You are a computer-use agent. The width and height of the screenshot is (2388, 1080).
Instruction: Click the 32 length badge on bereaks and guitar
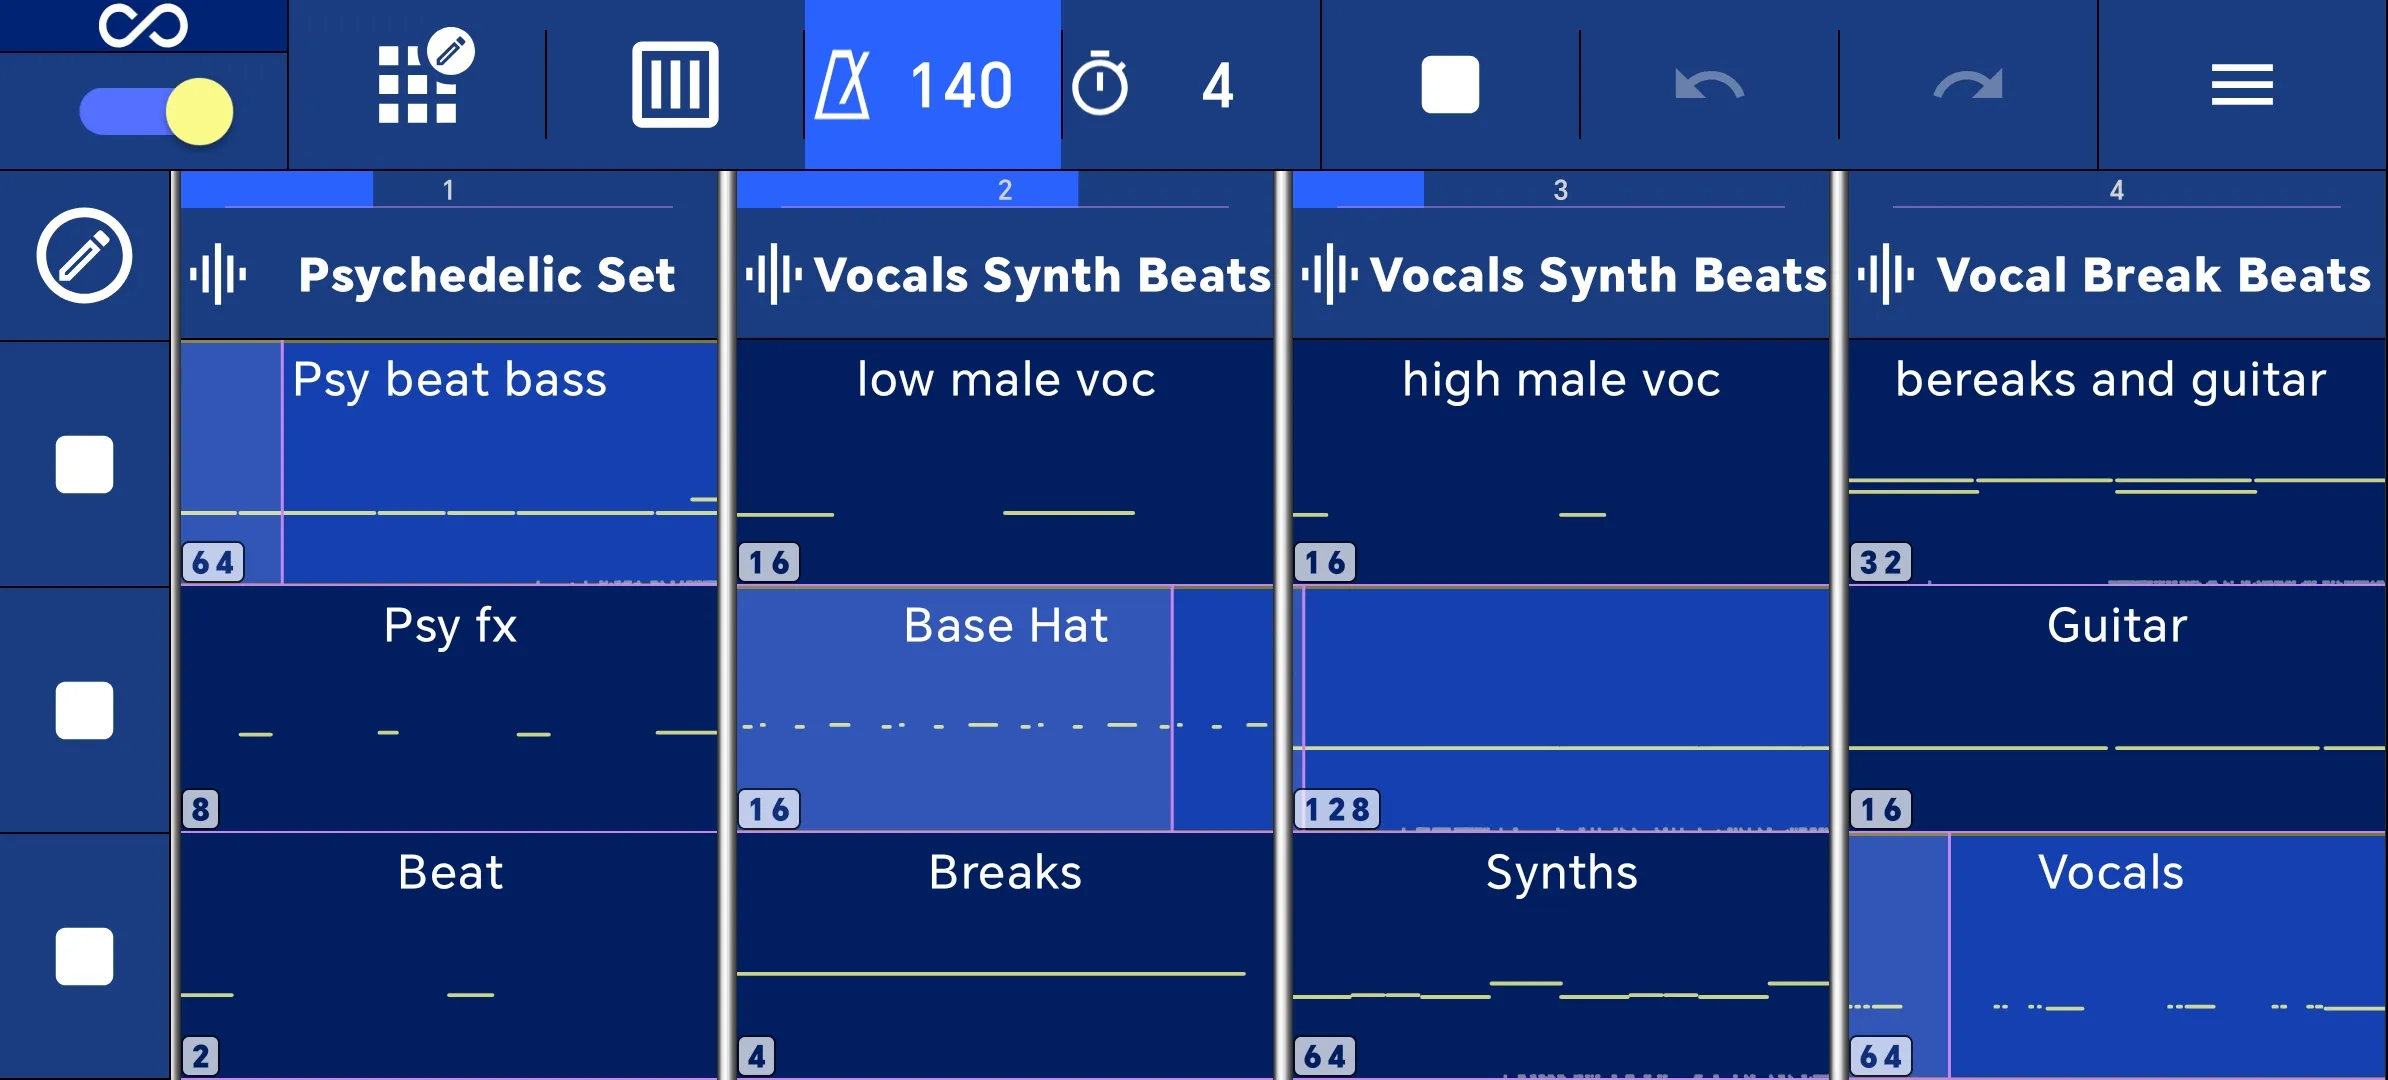click(x=1881, y=562)
